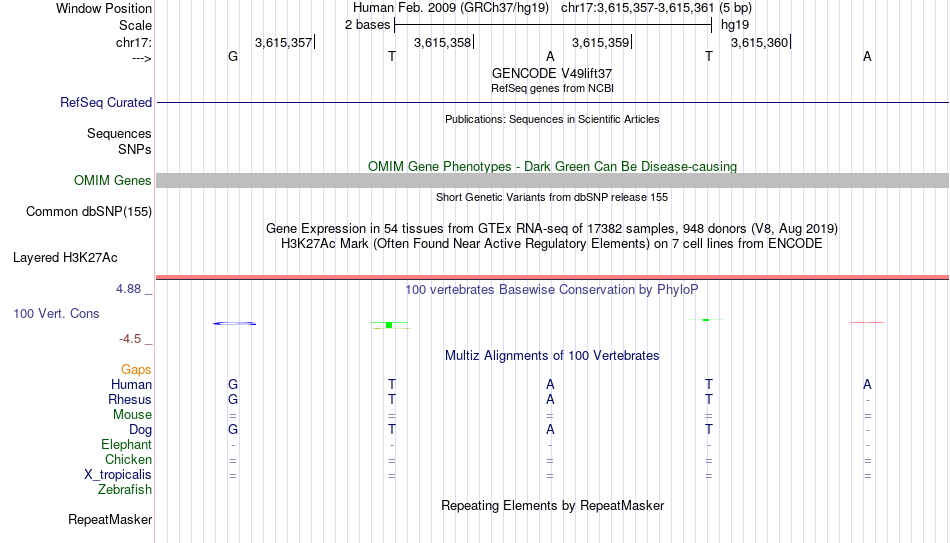950x543 pixels.
Task: Click the Scale label
Action: pyautogui.click(x=136, y=25)
